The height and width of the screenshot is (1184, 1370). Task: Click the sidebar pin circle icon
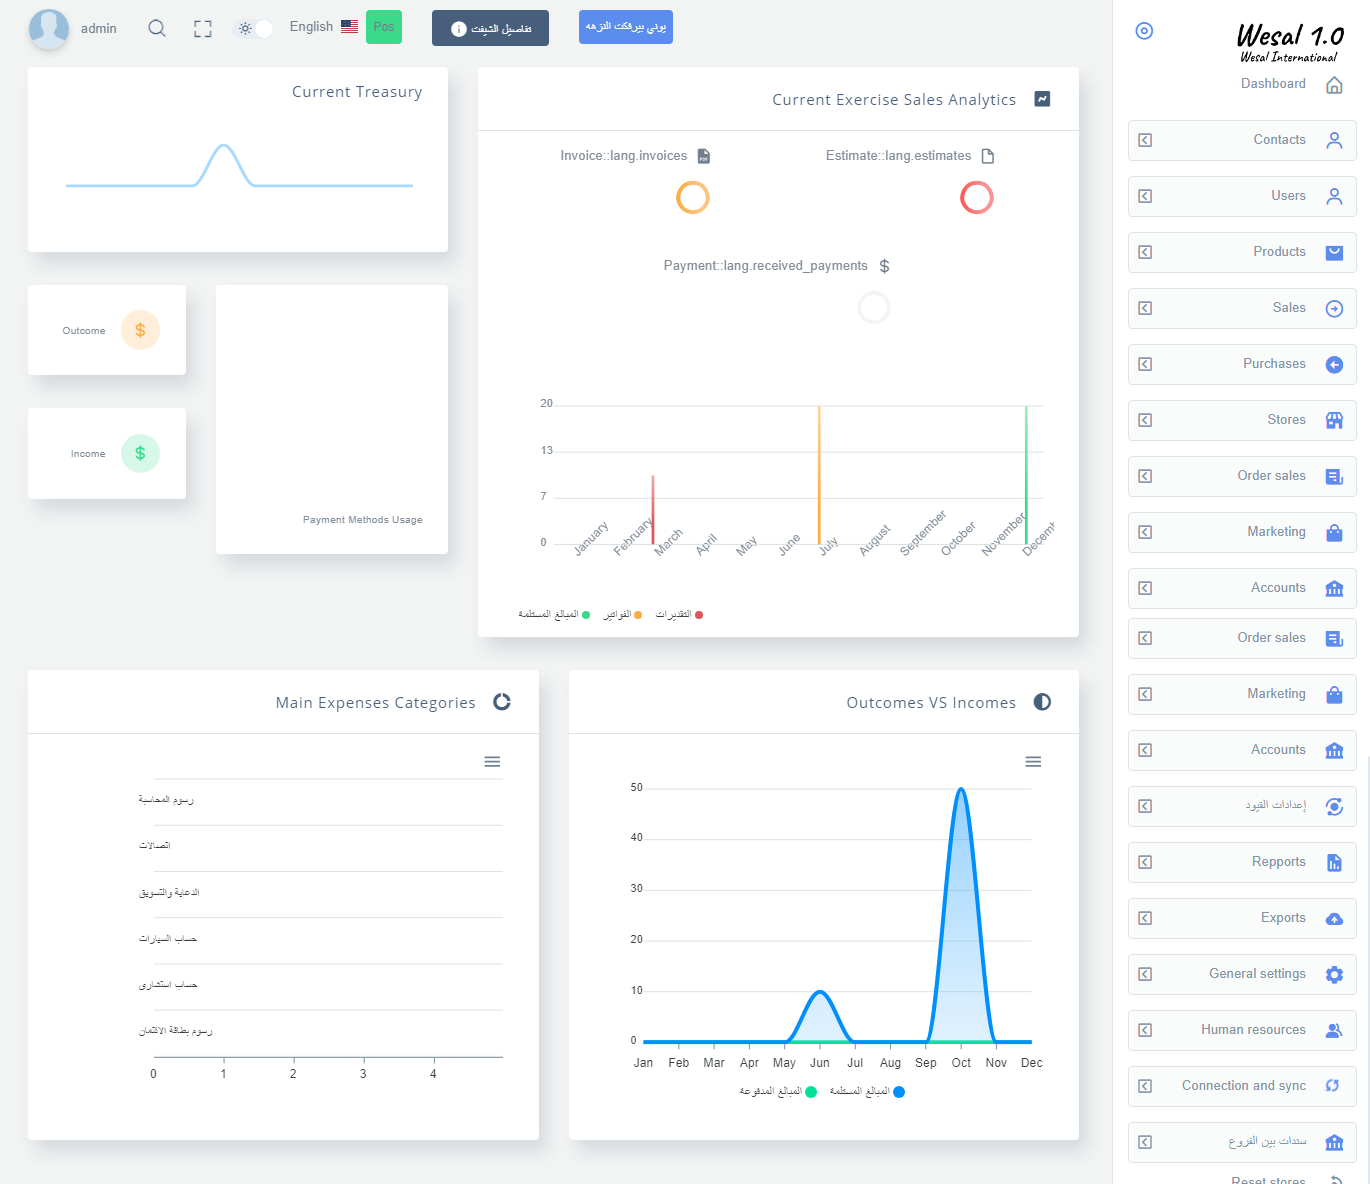(x=1144, y=31)
